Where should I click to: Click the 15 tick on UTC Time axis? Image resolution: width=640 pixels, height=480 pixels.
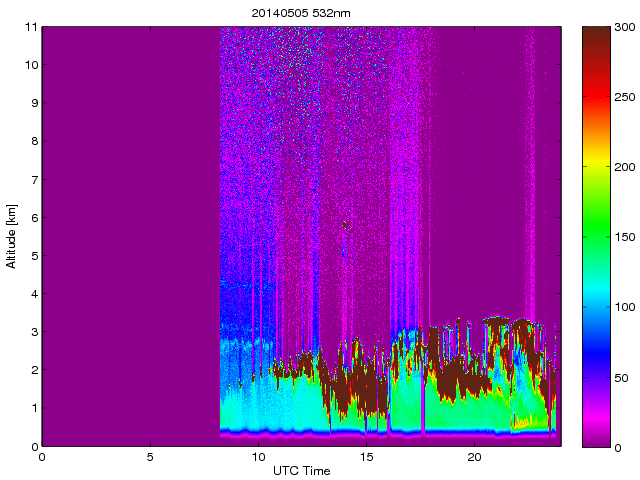(x=366, y=457)
